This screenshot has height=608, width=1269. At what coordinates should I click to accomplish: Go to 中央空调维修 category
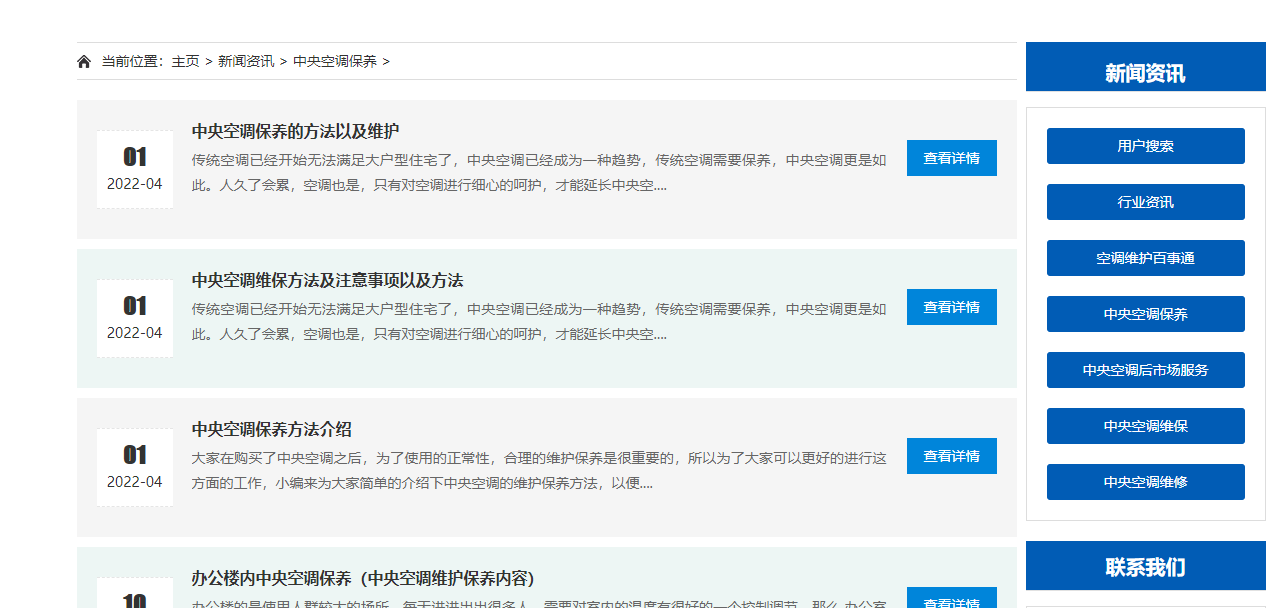[x=1145, y=482]
